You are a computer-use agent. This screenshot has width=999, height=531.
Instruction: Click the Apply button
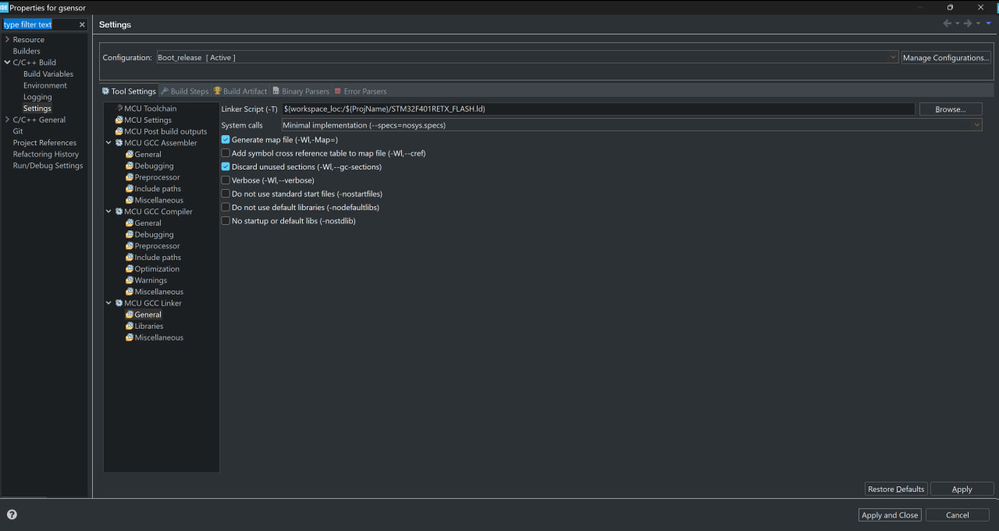[x=961, y=489]
